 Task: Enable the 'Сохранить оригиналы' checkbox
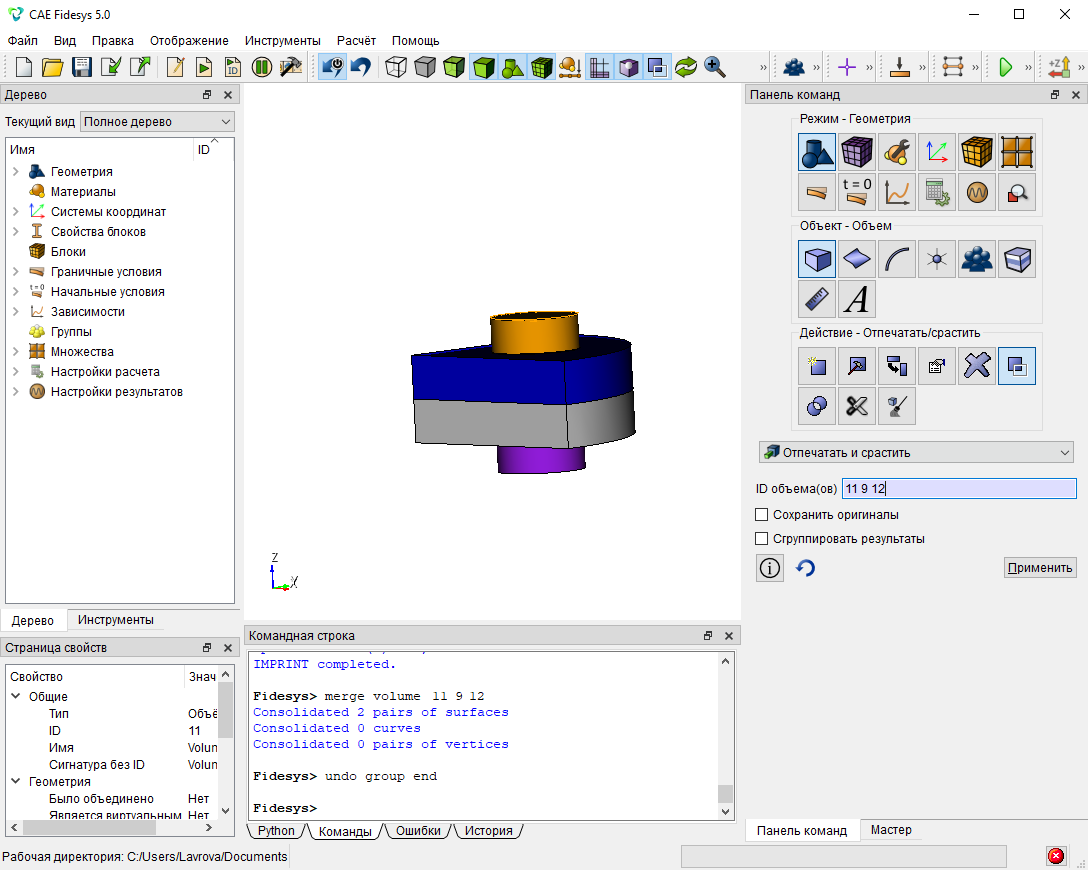(762, 515)
